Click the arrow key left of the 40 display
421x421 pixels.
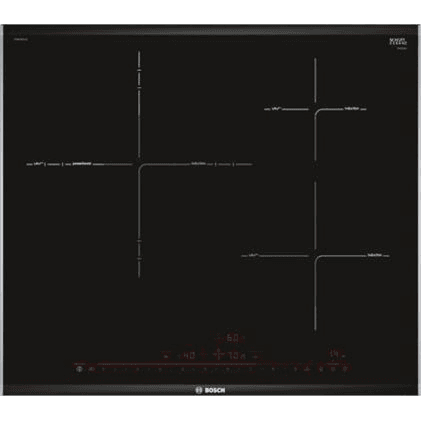[166, 356]
